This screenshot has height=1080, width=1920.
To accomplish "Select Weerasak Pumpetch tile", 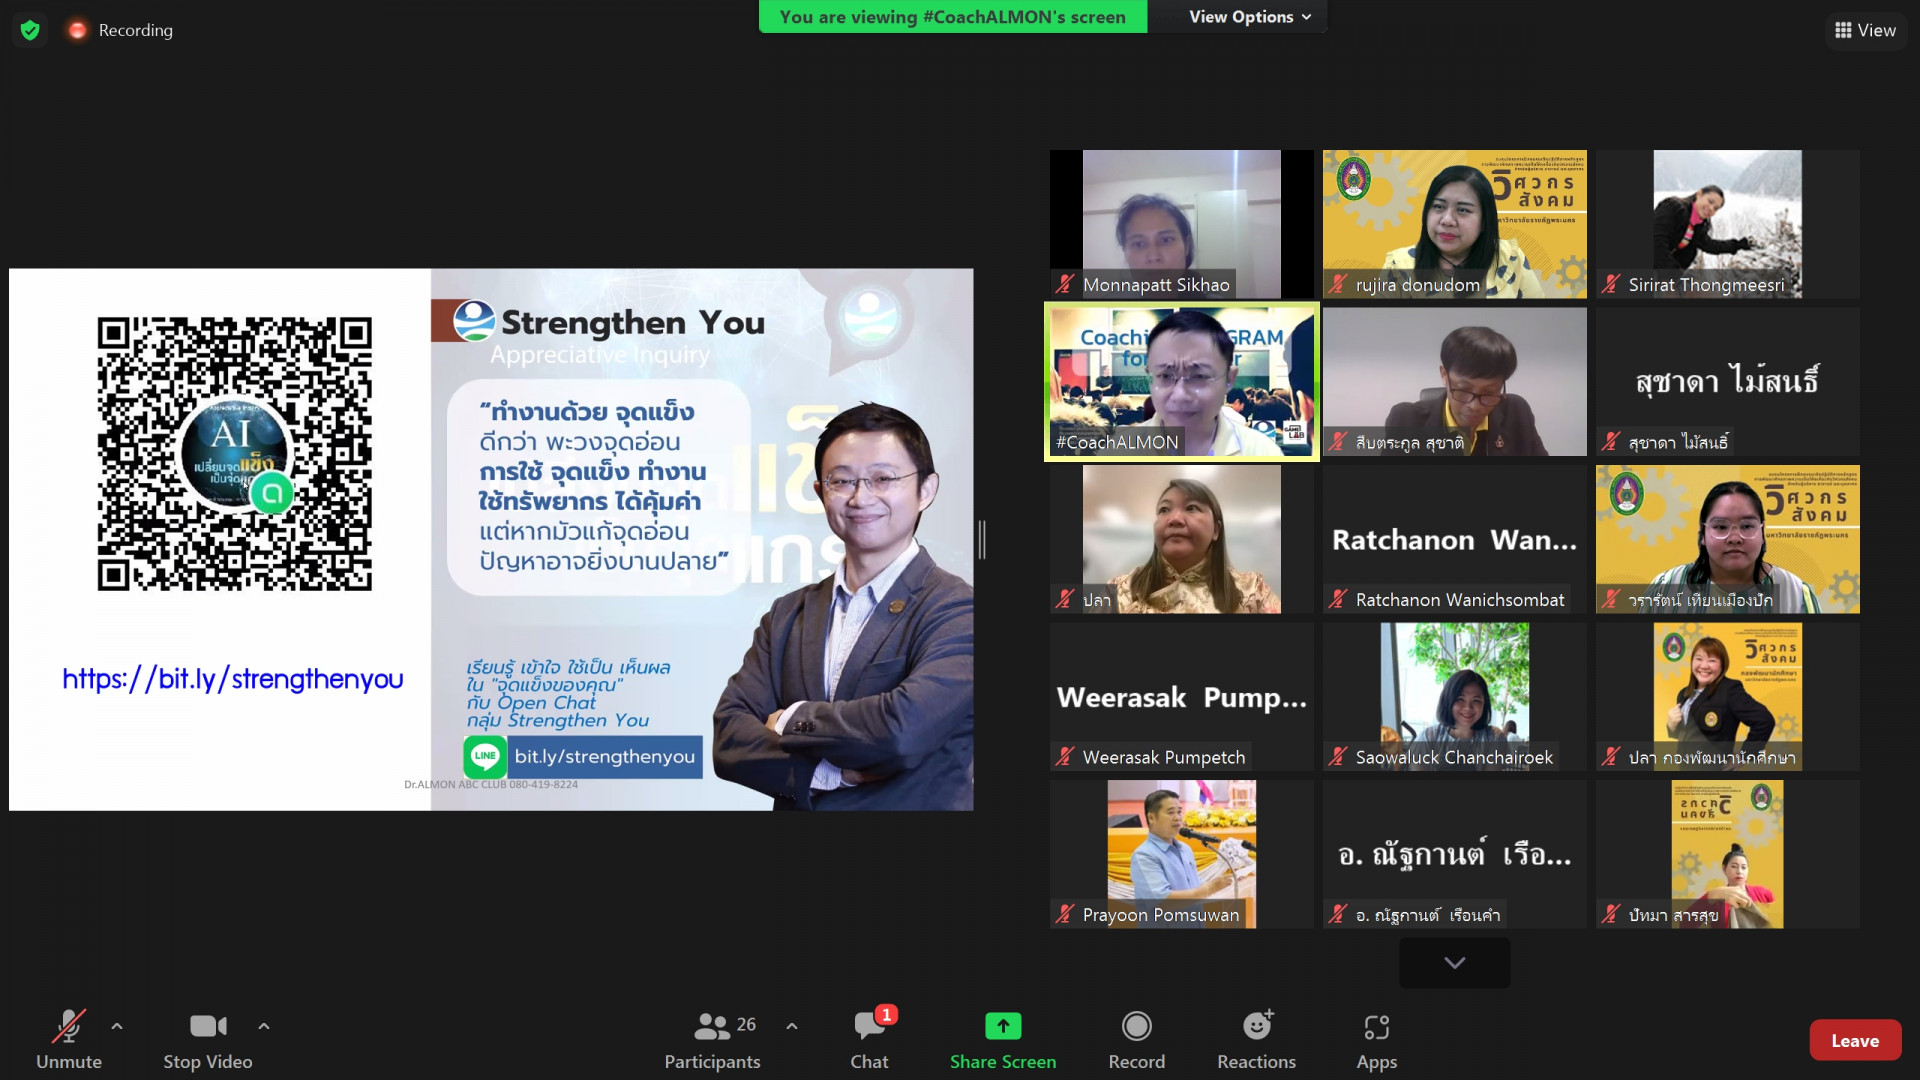I will [x=1181, y=697].
